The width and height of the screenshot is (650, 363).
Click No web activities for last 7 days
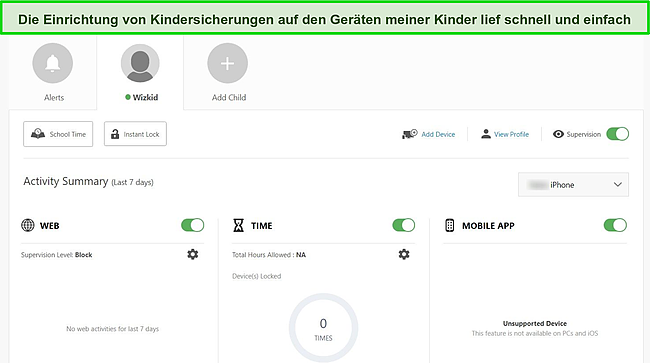point(112,329)
